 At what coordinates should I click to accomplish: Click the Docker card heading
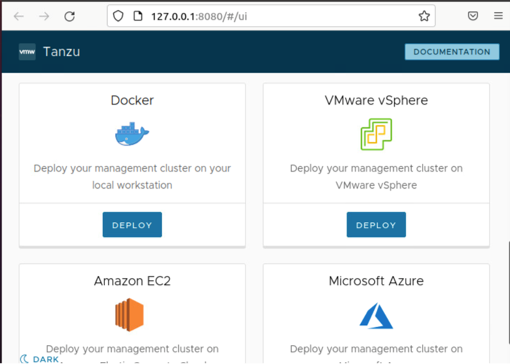click(x=132, y=100)
